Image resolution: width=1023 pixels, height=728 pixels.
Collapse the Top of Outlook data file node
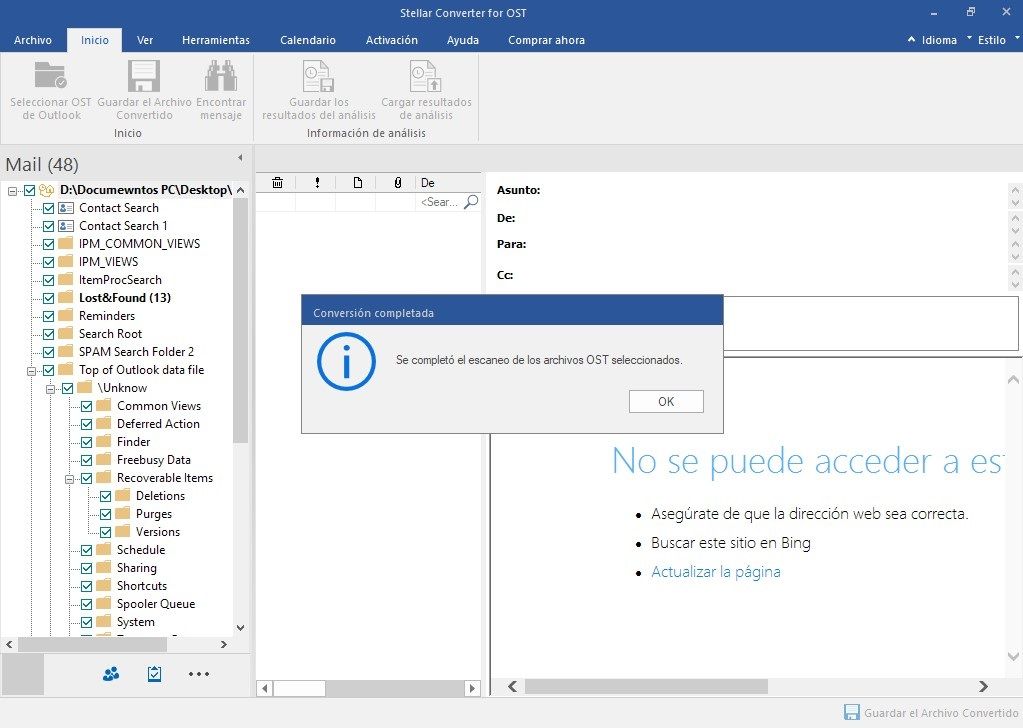31,371
